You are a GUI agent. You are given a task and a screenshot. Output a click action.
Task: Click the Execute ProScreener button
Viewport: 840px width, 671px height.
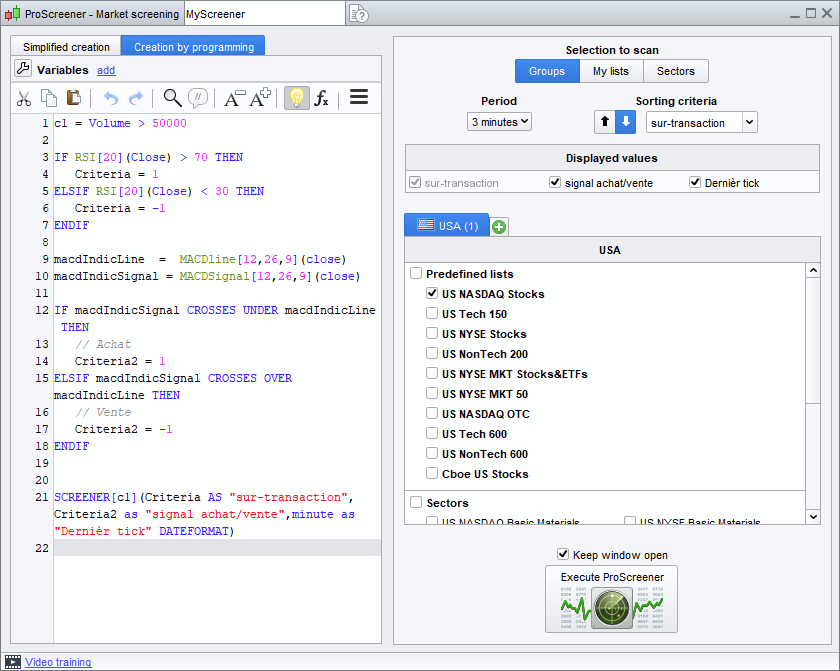coord(611,599)
